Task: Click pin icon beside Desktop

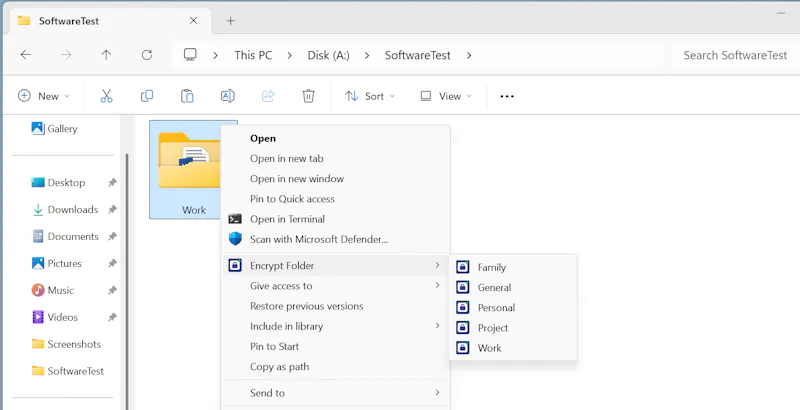Action: point(112,183)
